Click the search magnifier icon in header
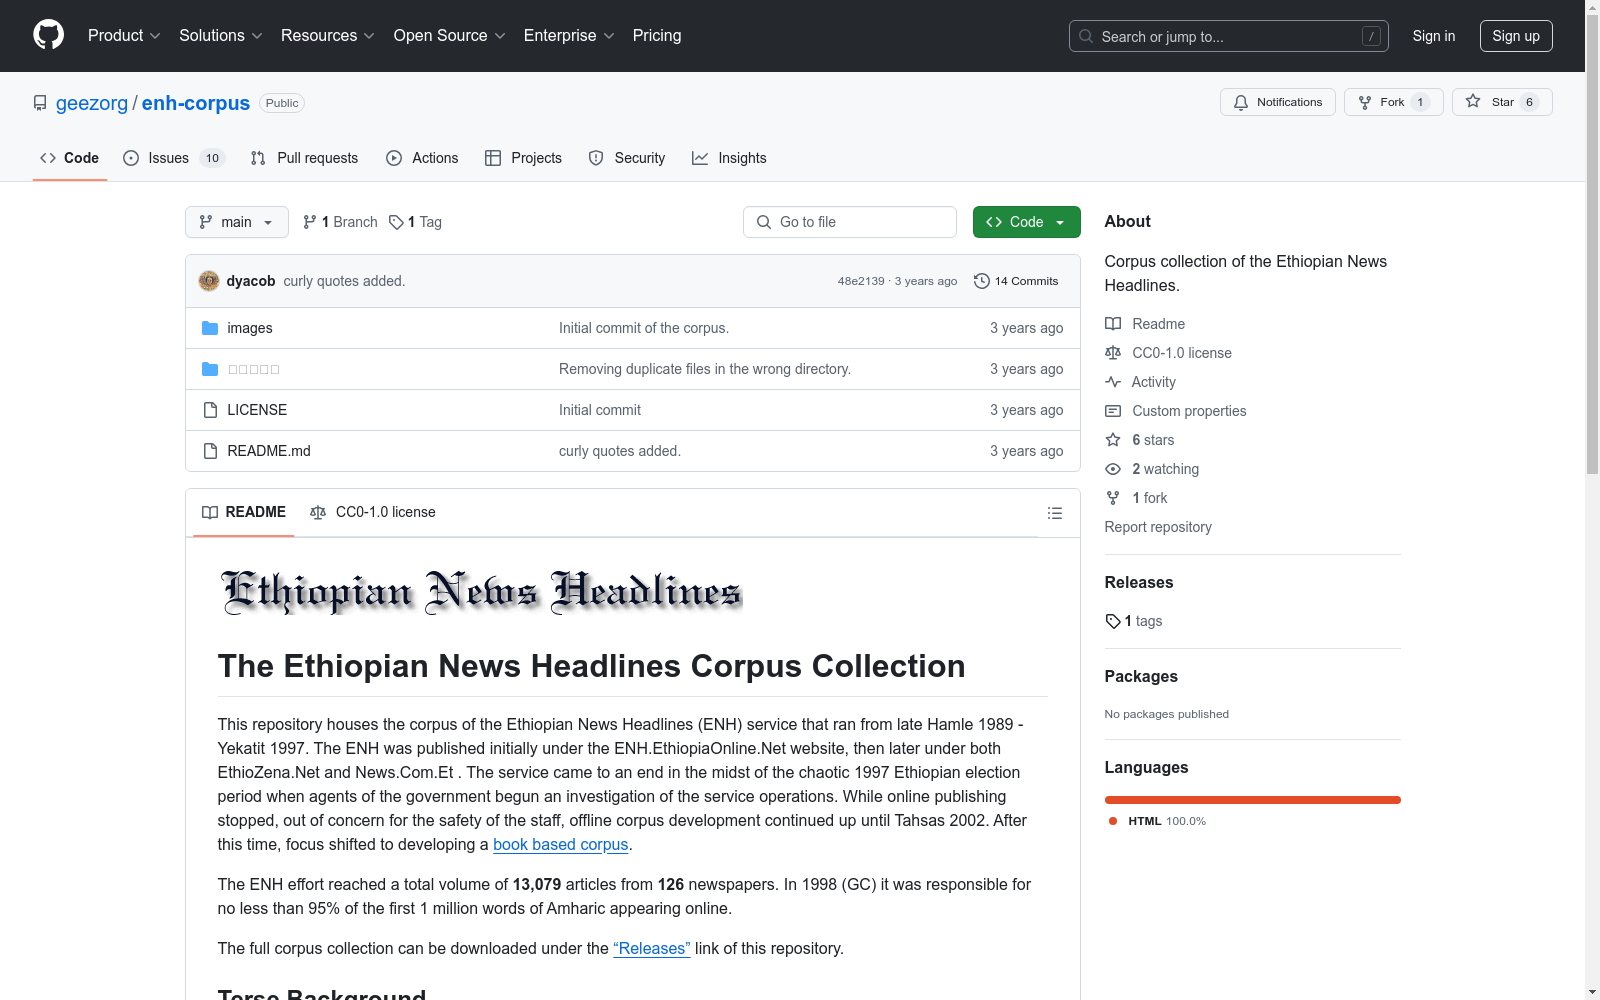This screenshot has width=1600, height=1000. pos(1086,36)
